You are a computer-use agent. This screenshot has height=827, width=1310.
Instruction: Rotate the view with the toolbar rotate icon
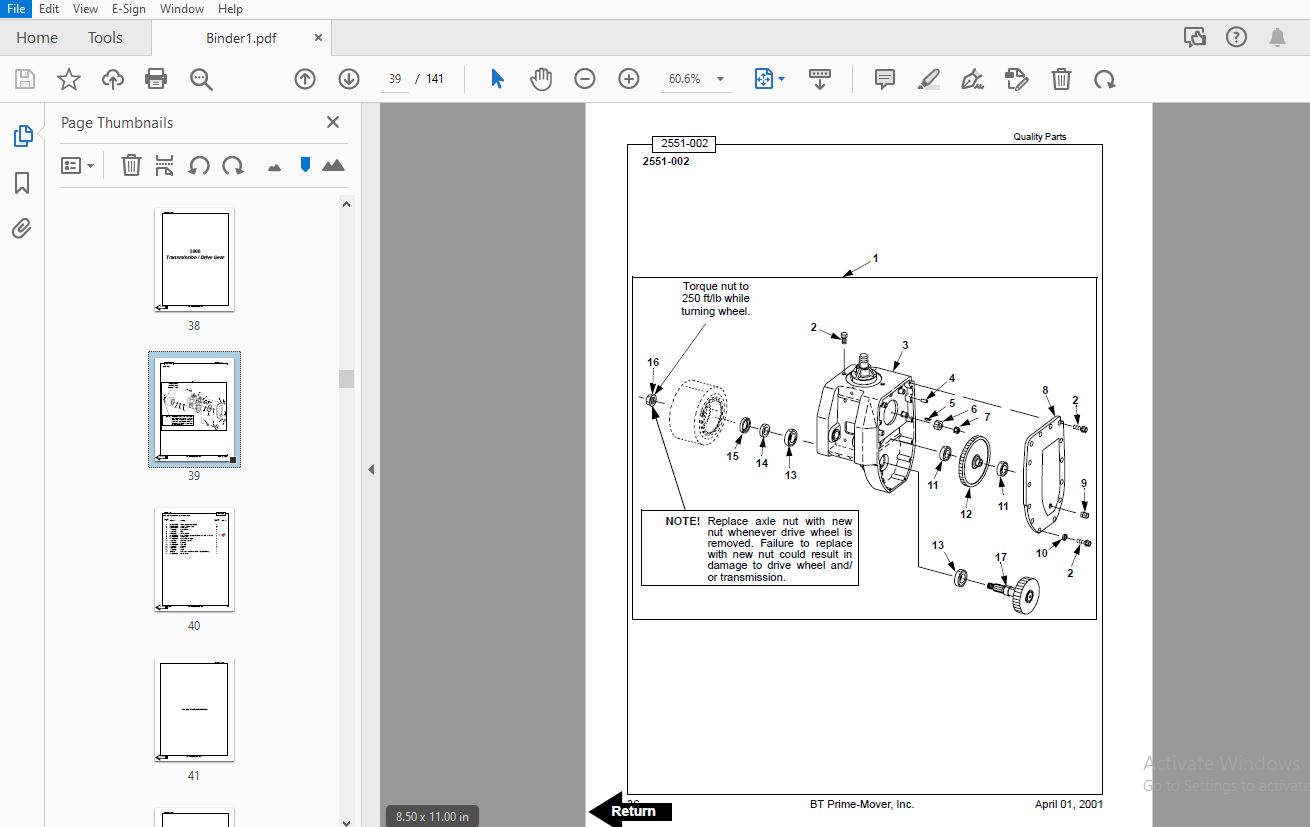click(1105, 79)
